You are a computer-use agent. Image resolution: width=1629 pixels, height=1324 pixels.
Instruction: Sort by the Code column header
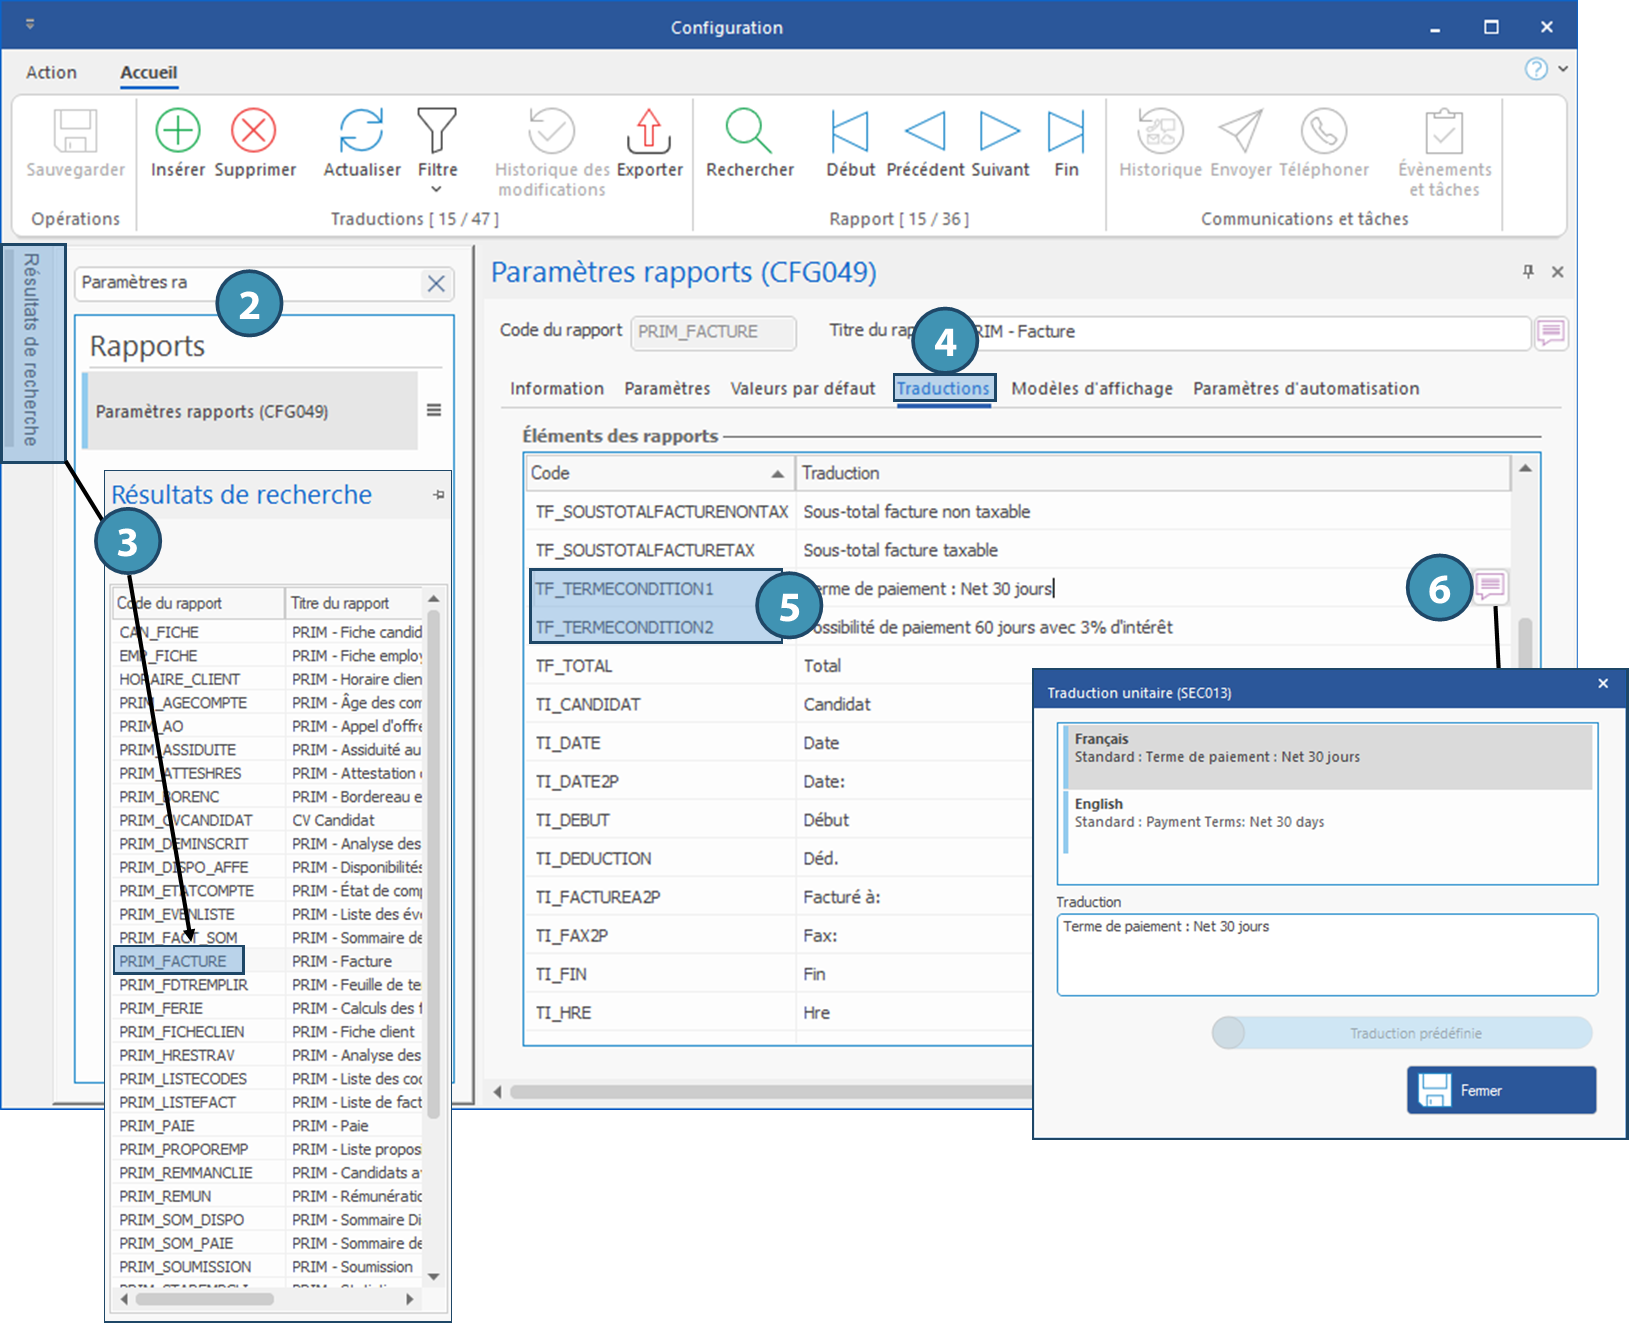[x=658, y=473]
